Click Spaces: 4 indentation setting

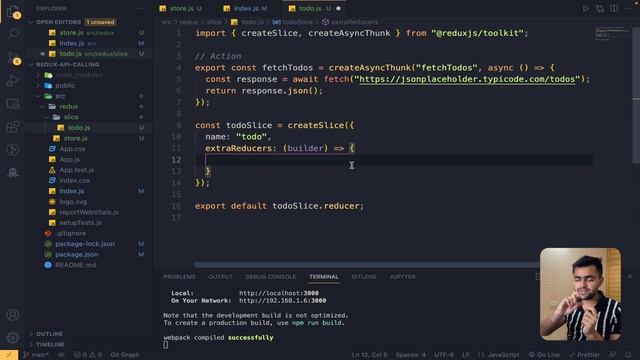410,355
